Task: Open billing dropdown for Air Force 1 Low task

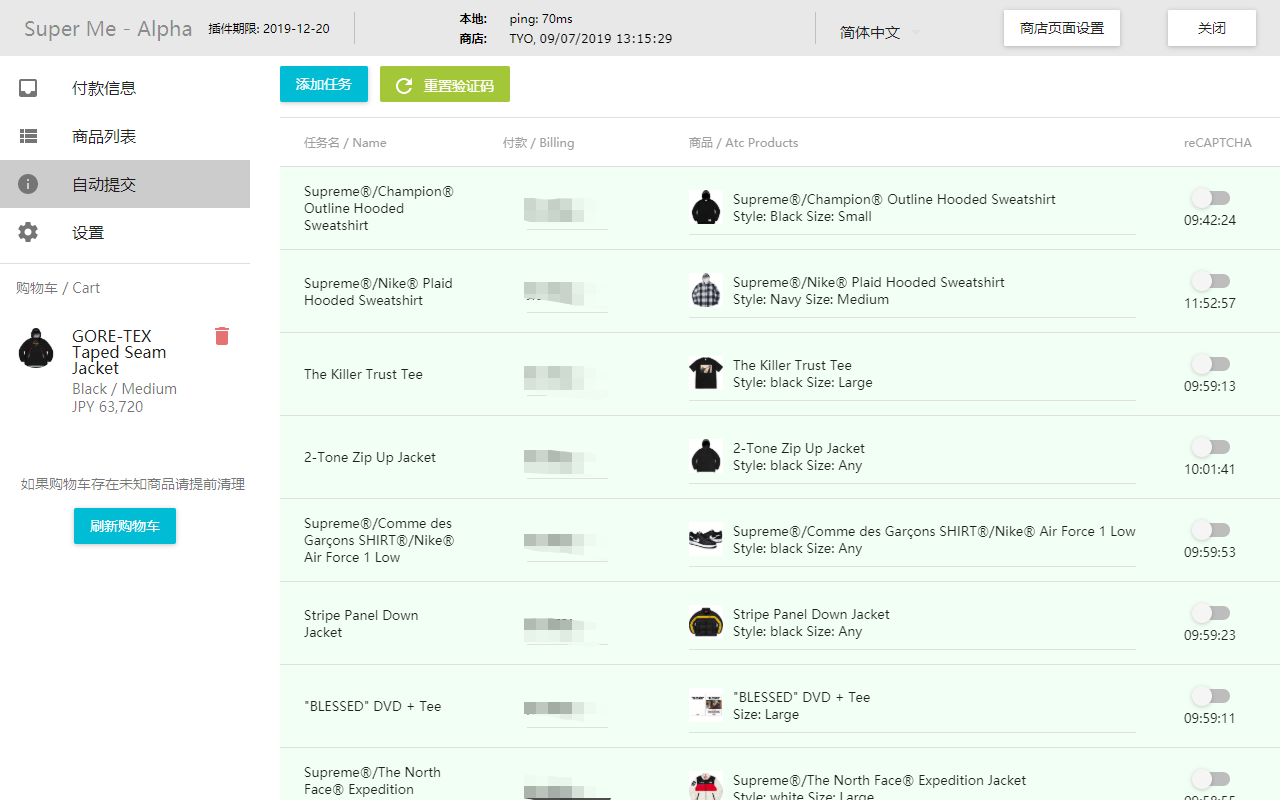Action: [566, 542]
